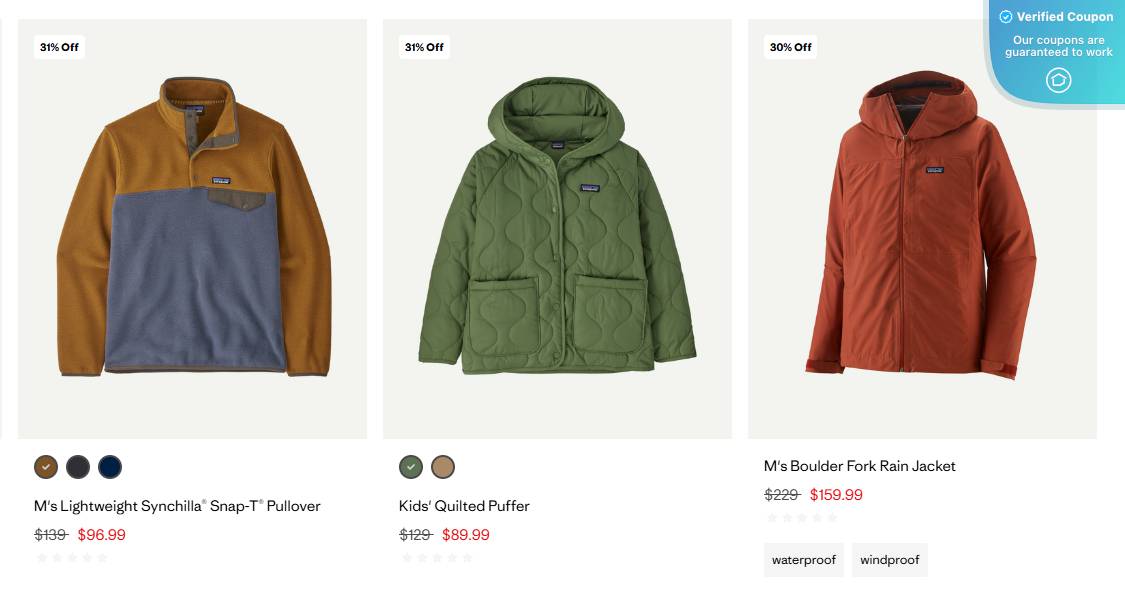Click the windproof tag
Viewport: 1125px width, 592px height.
[x=889, y=560]
